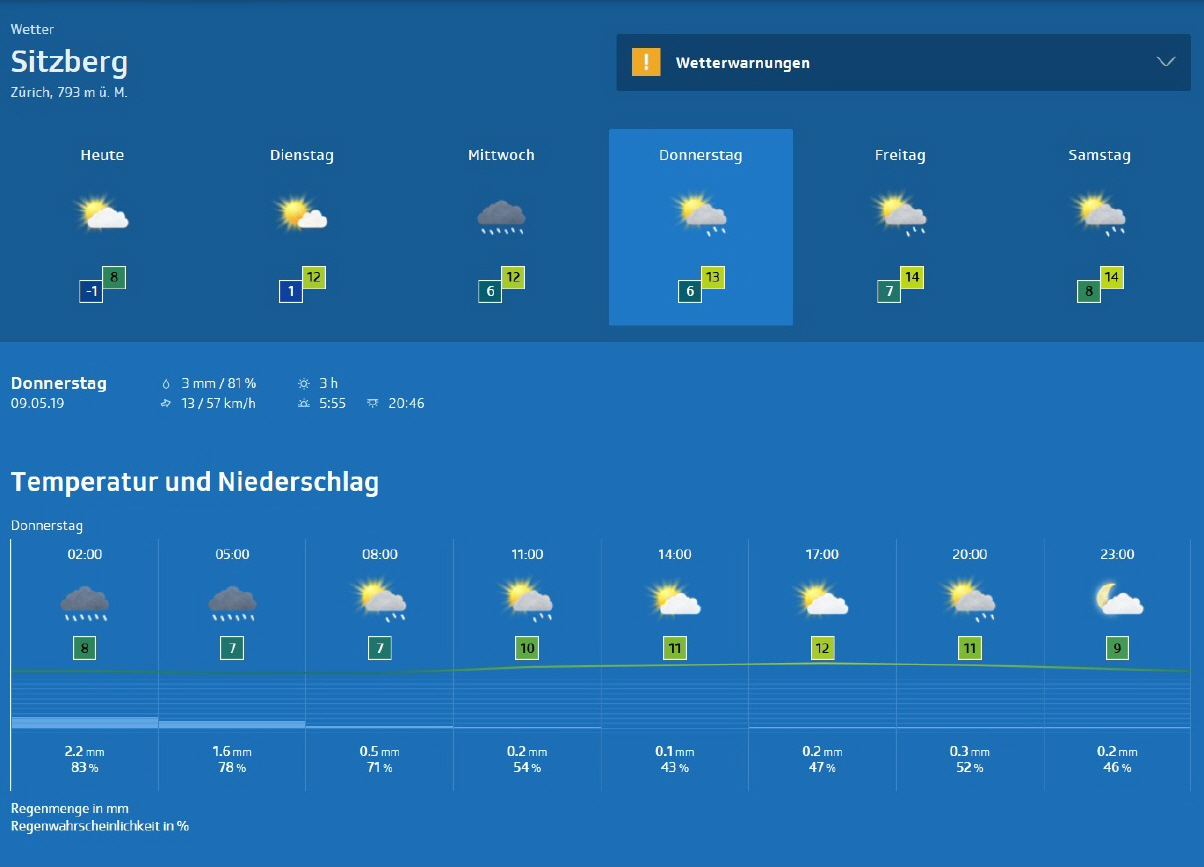Click Heute's low temperature badge -1

pyautogui.click(x=91, y=292)
